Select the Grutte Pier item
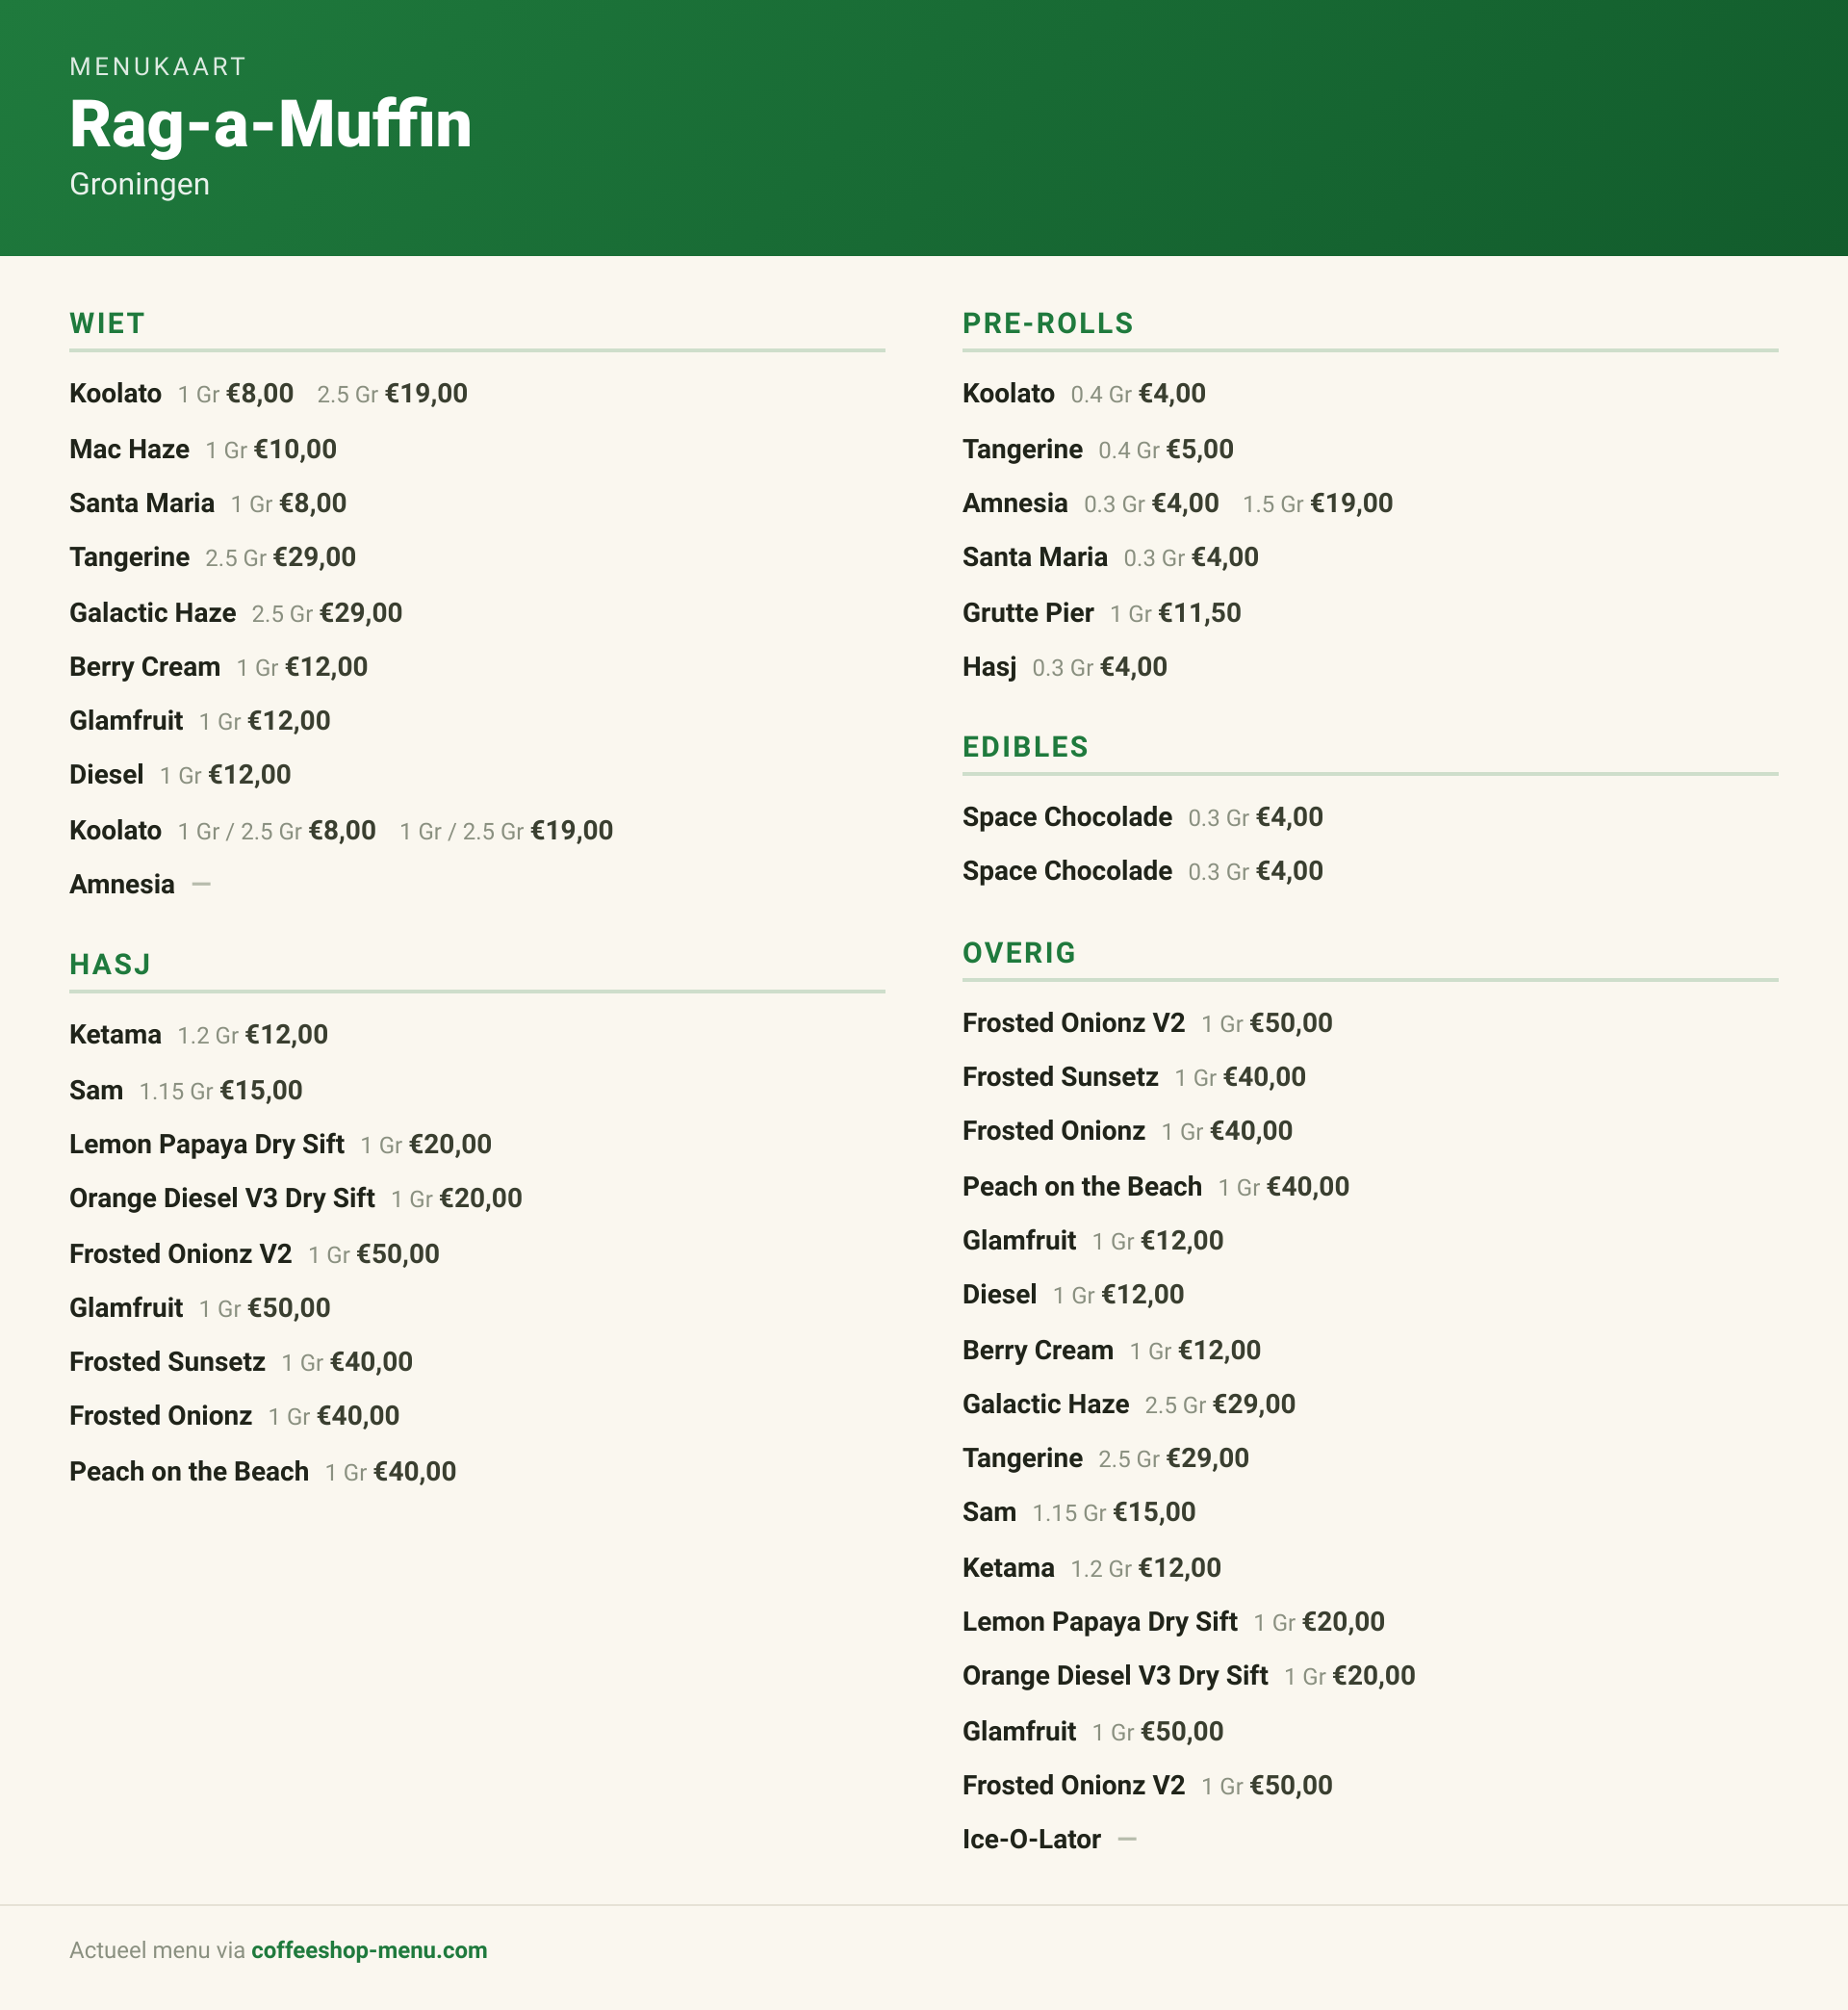Image resolution: width=1848 pixels, height=2010 pixels. coord(1028,612)
